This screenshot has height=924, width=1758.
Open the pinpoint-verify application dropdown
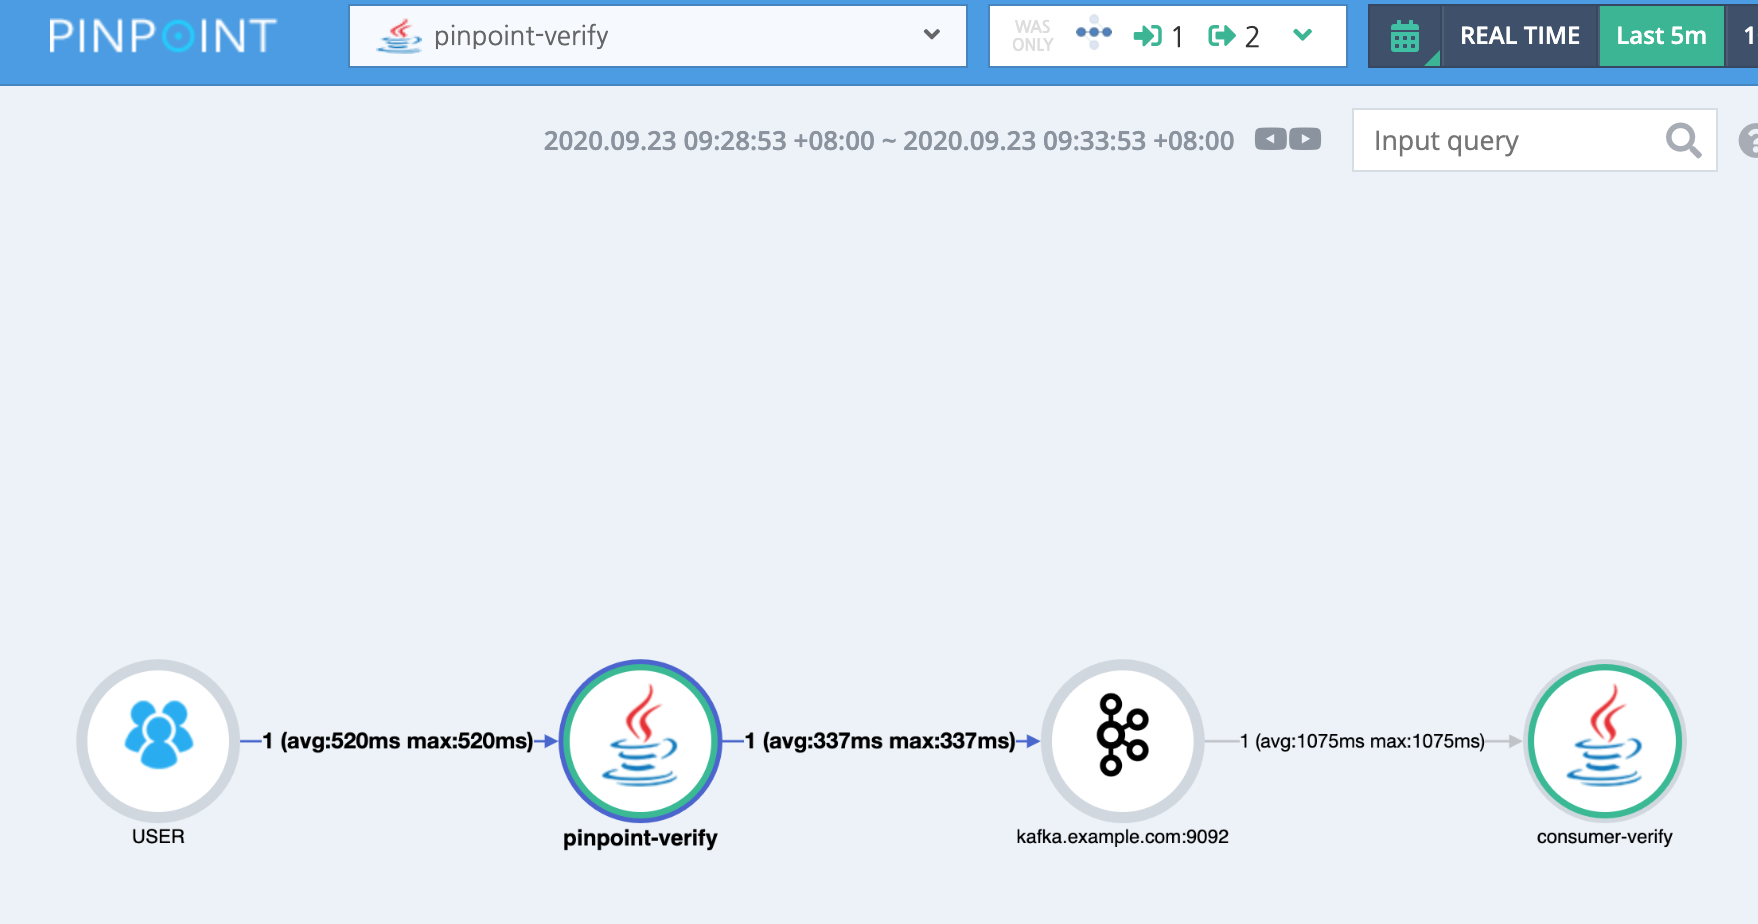click(x=657, y=36)
